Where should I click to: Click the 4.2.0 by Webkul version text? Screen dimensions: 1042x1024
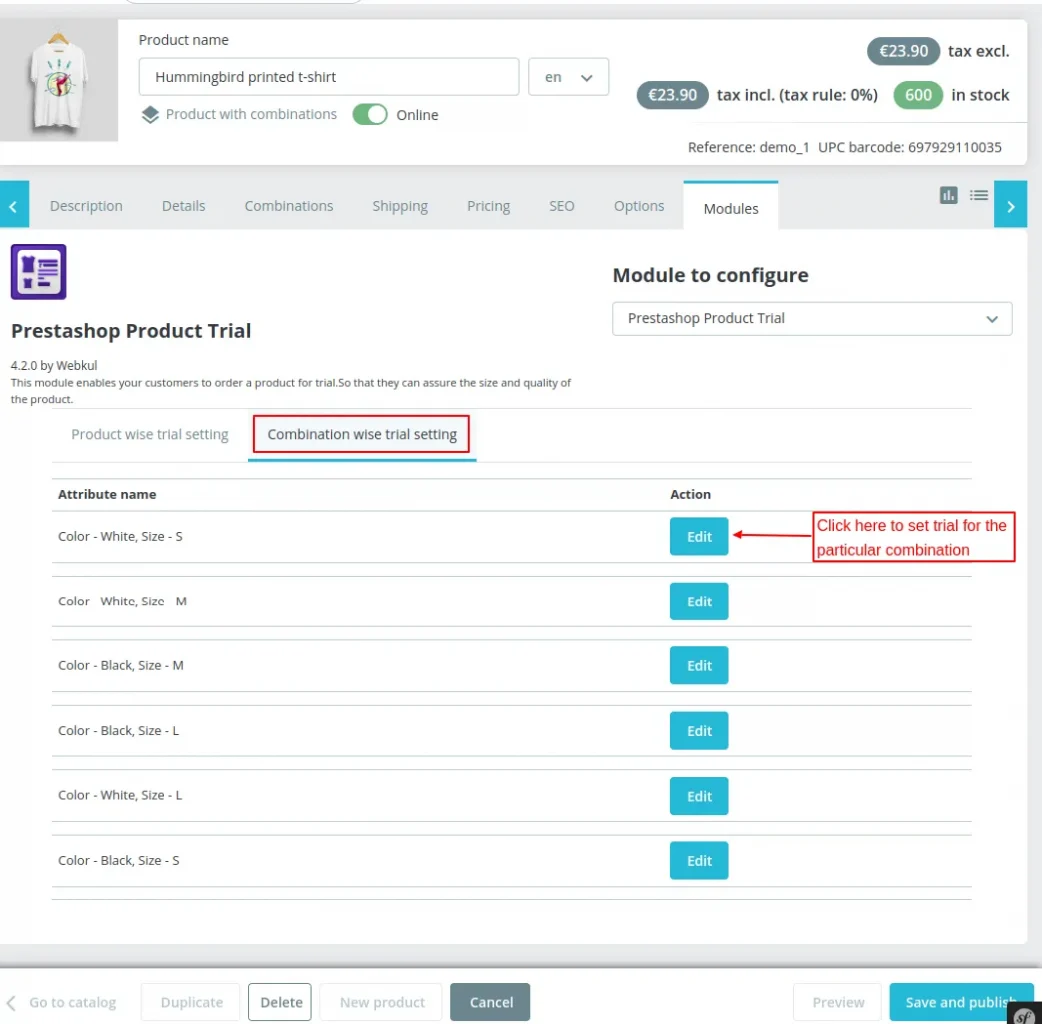54,365
